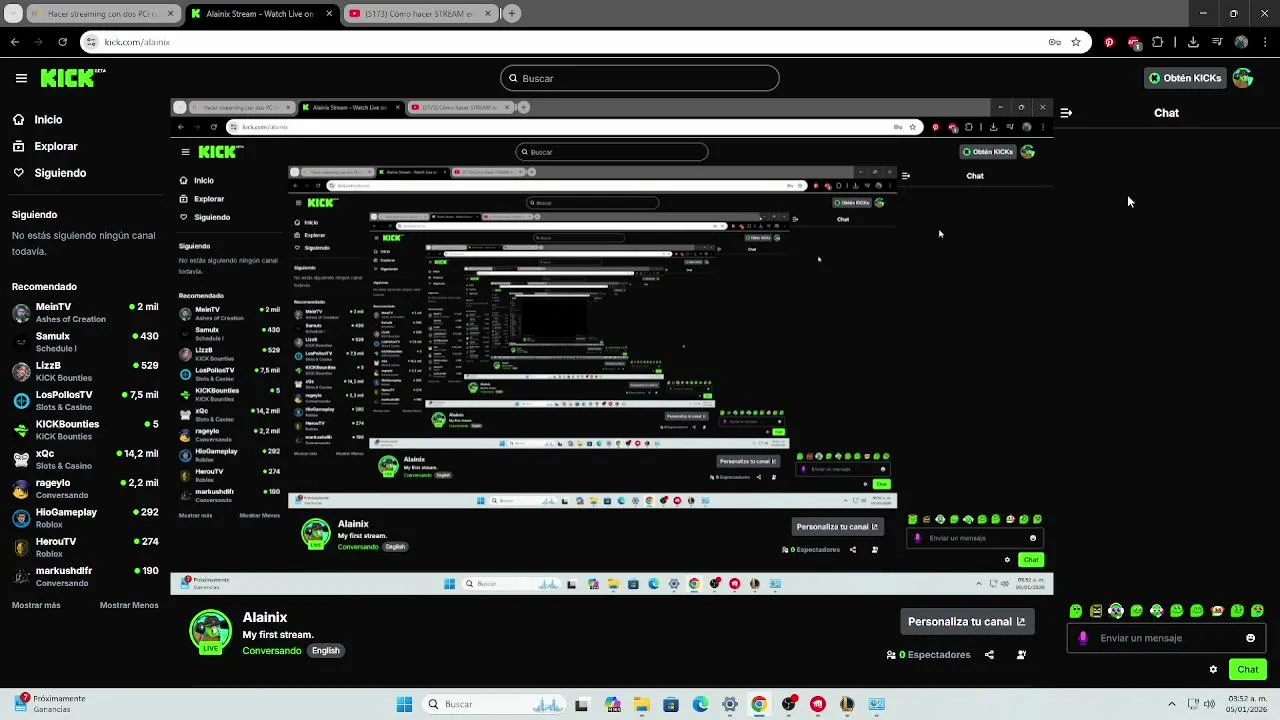Open the Chrome three-dot menu
The image size is (1280, 720).
[1264, 42]
